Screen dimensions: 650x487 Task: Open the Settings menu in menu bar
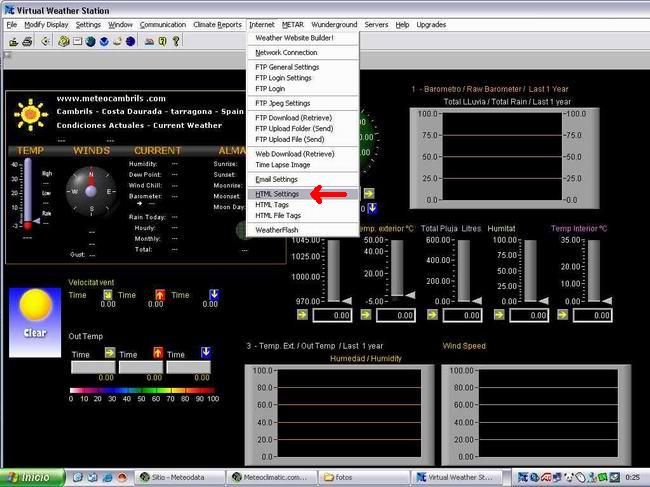[88, 25]
